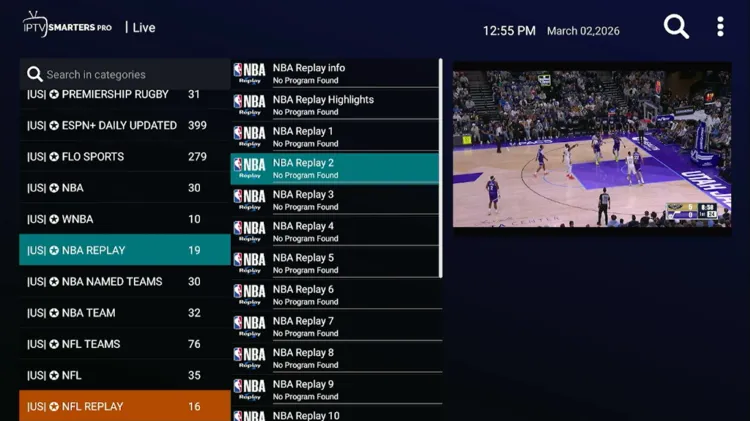The height and width of the screenshot is (421, 750).
Task: Select the NBA Replay 1 channel
Action: [335, 136]
